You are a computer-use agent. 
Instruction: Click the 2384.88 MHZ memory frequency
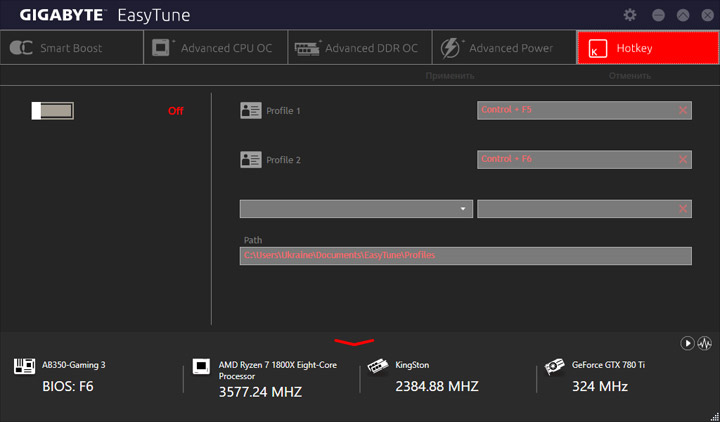coord(437,386)
